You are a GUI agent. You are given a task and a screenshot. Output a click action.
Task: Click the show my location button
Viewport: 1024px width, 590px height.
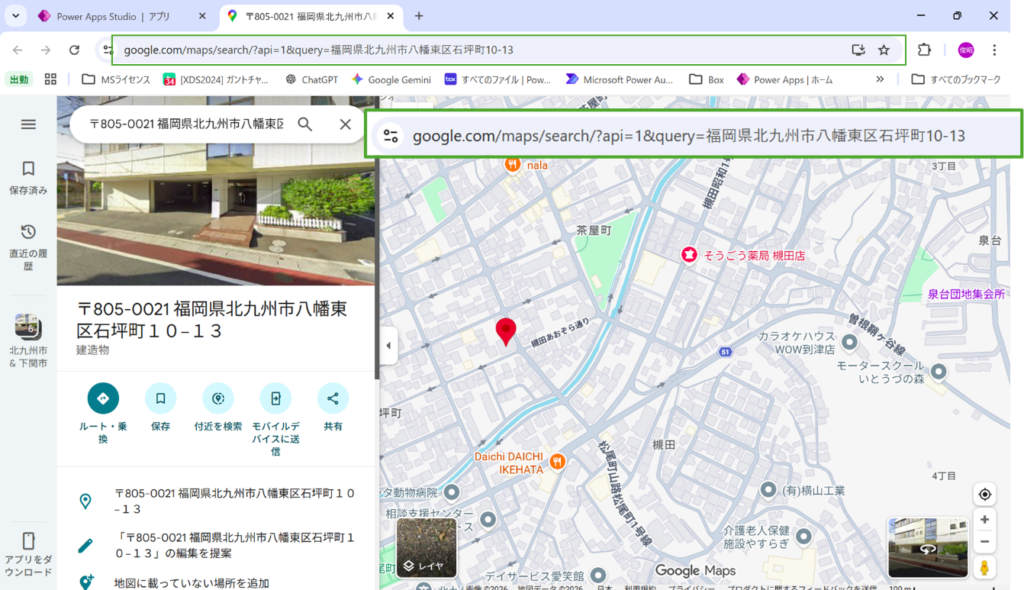click(984, 495)
